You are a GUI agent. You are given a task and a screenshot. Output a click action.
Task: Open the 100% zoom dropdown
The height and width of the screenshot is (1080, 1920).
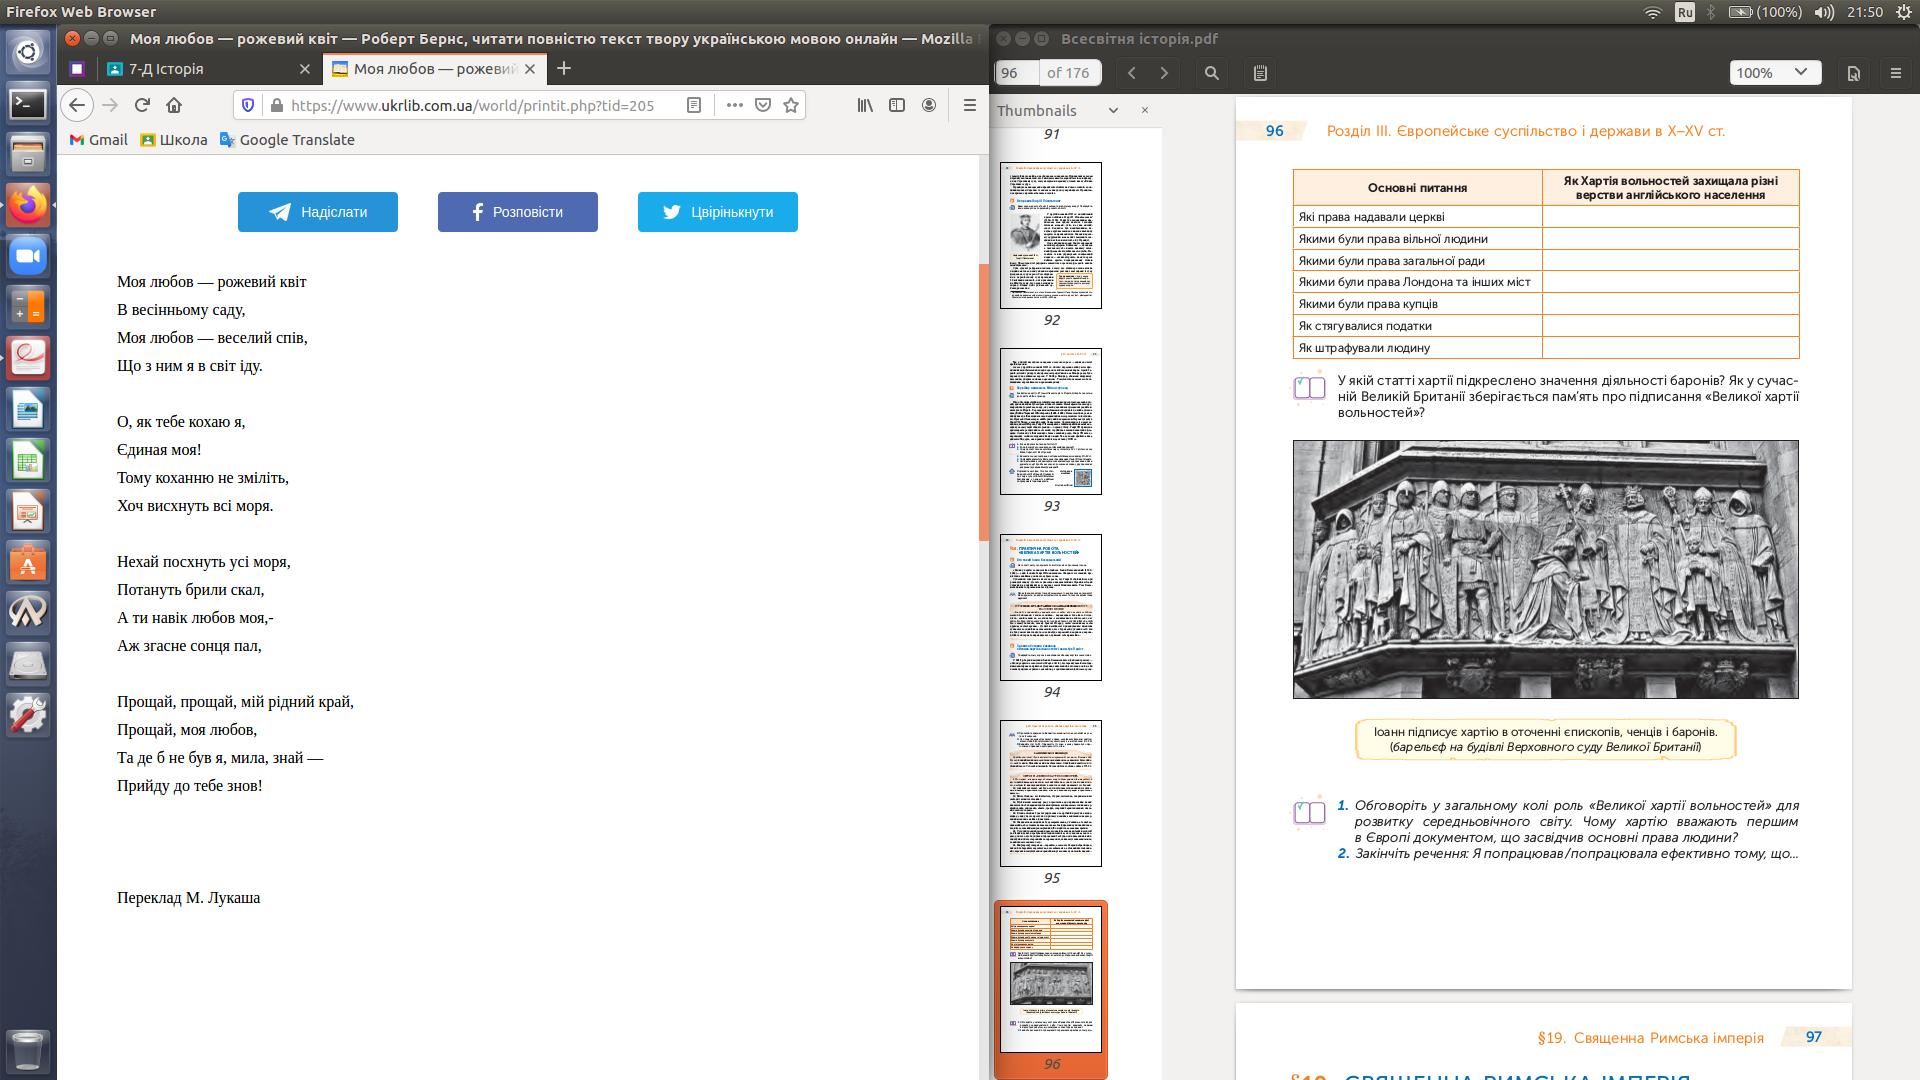pos(1776,73)
